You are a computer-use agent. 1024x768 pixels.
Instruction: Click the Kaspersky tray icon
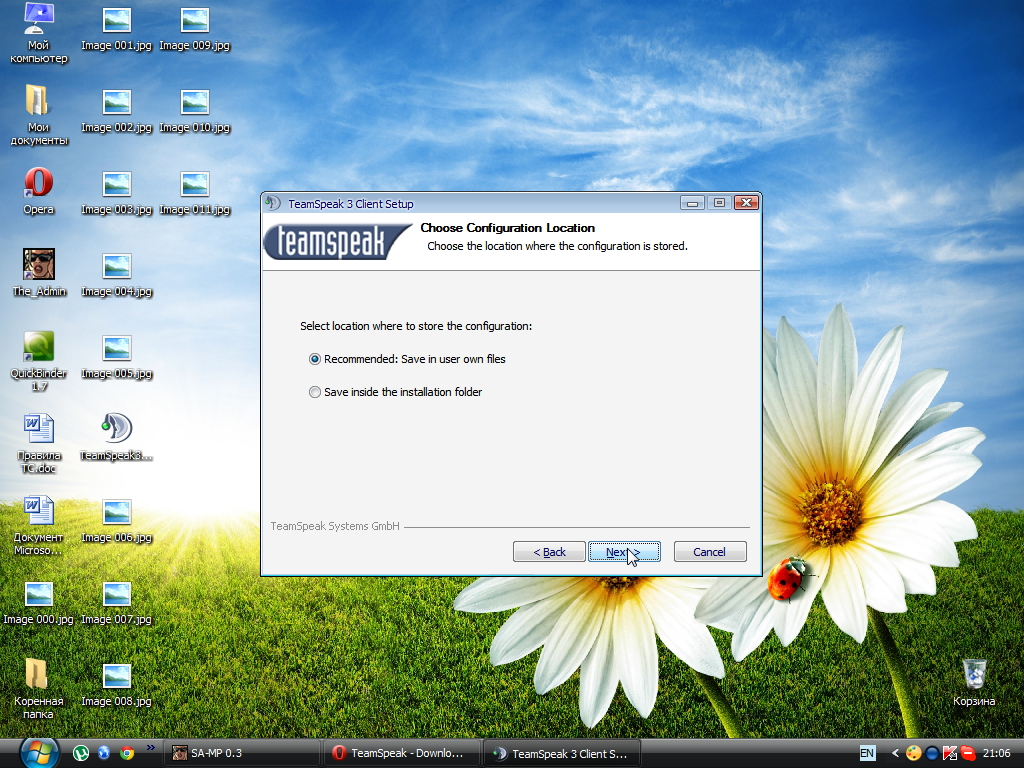pyautogui.click(x=950, y=753)
